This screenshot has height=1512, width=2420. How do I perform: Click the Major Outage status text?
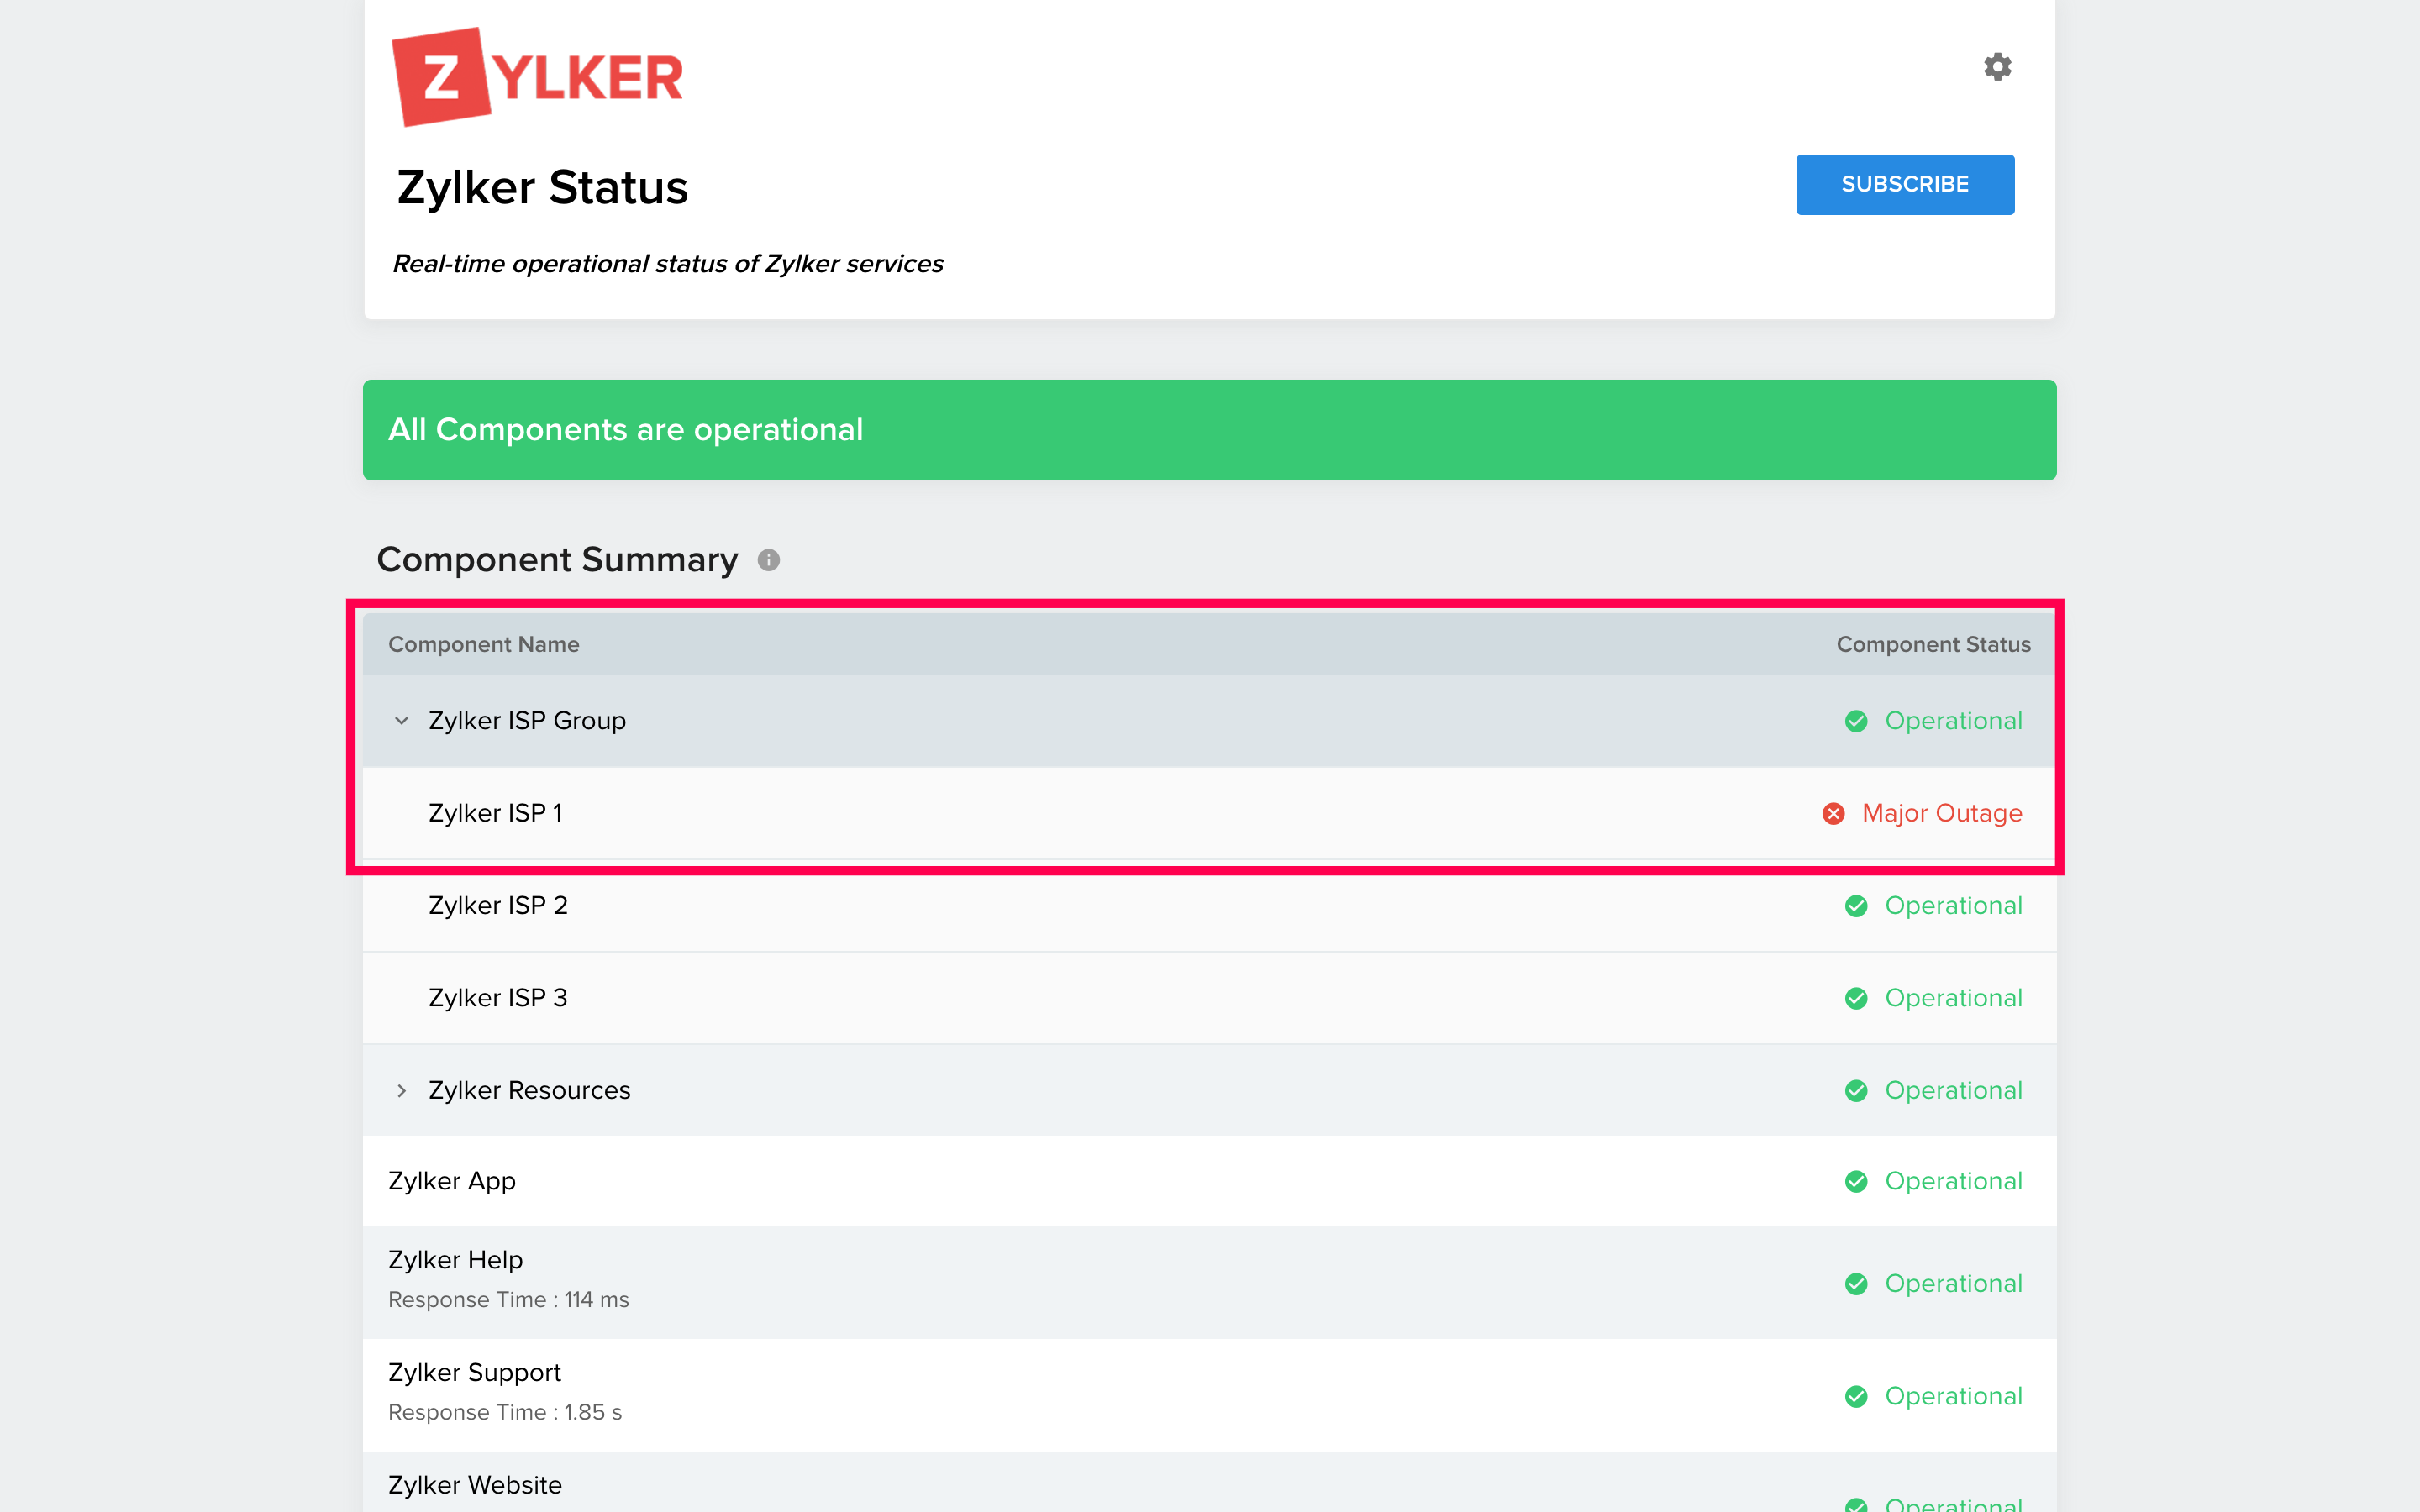(1942, 813)
